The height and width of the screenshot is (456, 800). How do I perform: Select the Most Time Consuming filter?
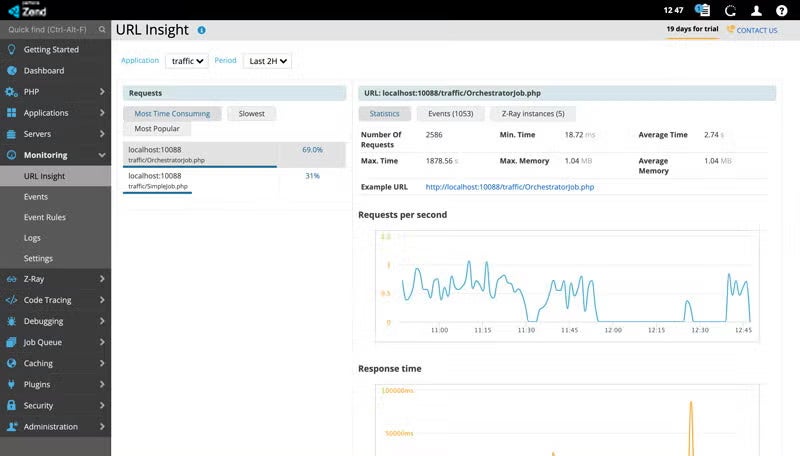pyautogui.click(x=172, y=114)
